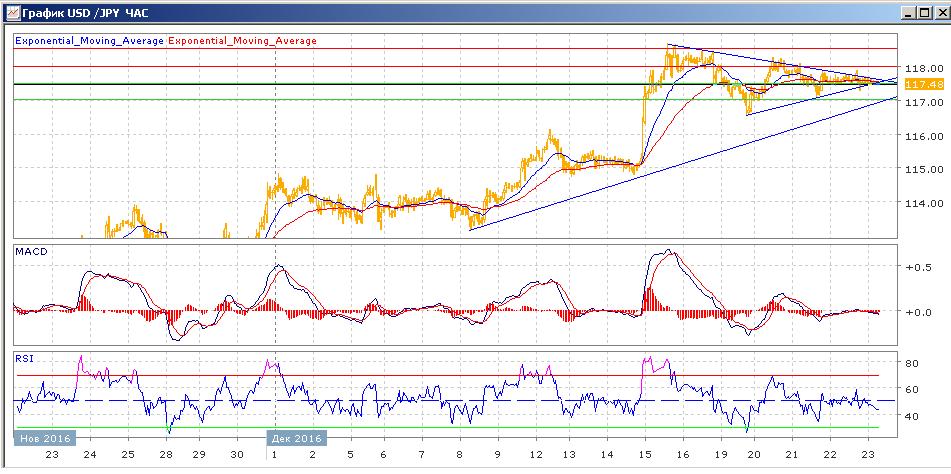This screenshot has width=951, height=474.
Task: Click the MACD indicator panel label
Action: pos(29,253)
